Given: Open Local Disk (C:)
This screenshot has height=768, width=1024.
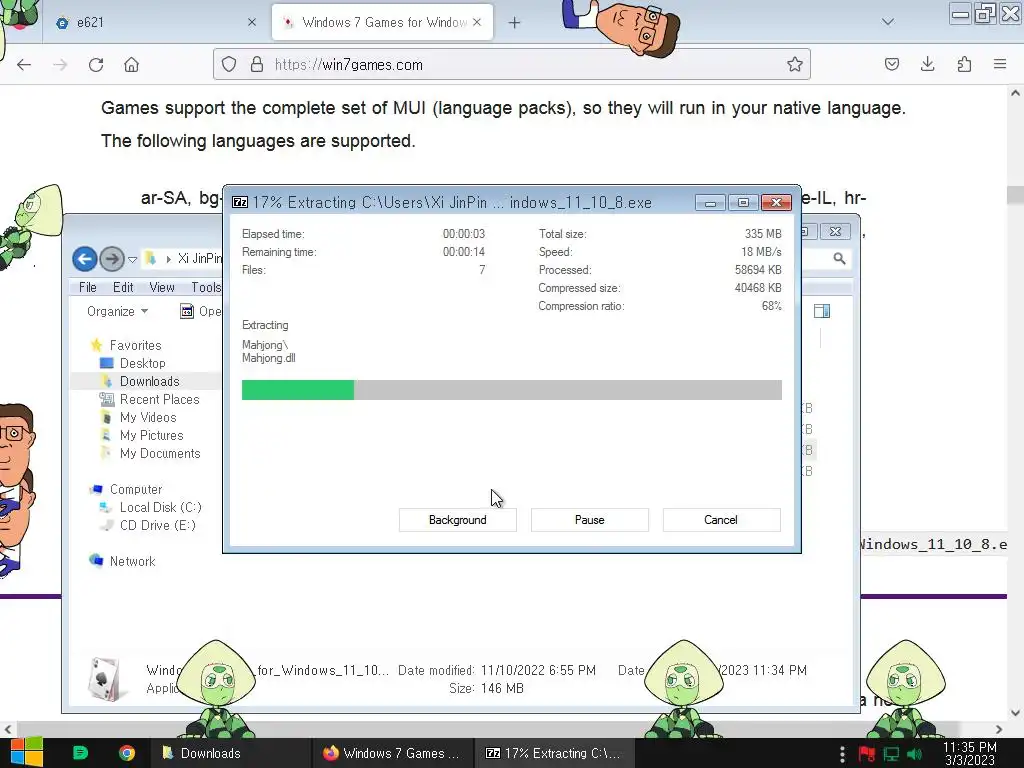Looking at the screenshot, I should [x=160, y=507].
